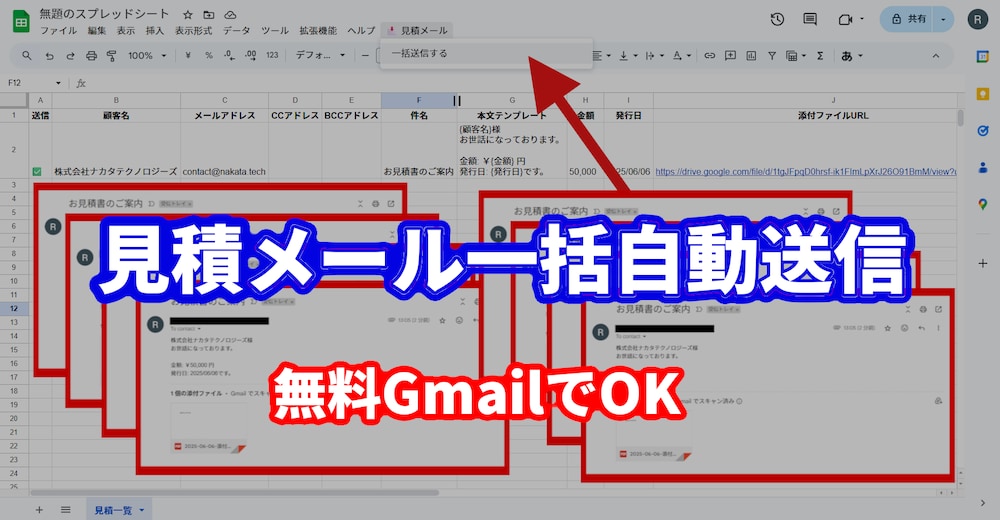This screenshot has width=1000, height=520.
Task: Click the move-to-folder icon beside the title
Action: pos(209,15)
